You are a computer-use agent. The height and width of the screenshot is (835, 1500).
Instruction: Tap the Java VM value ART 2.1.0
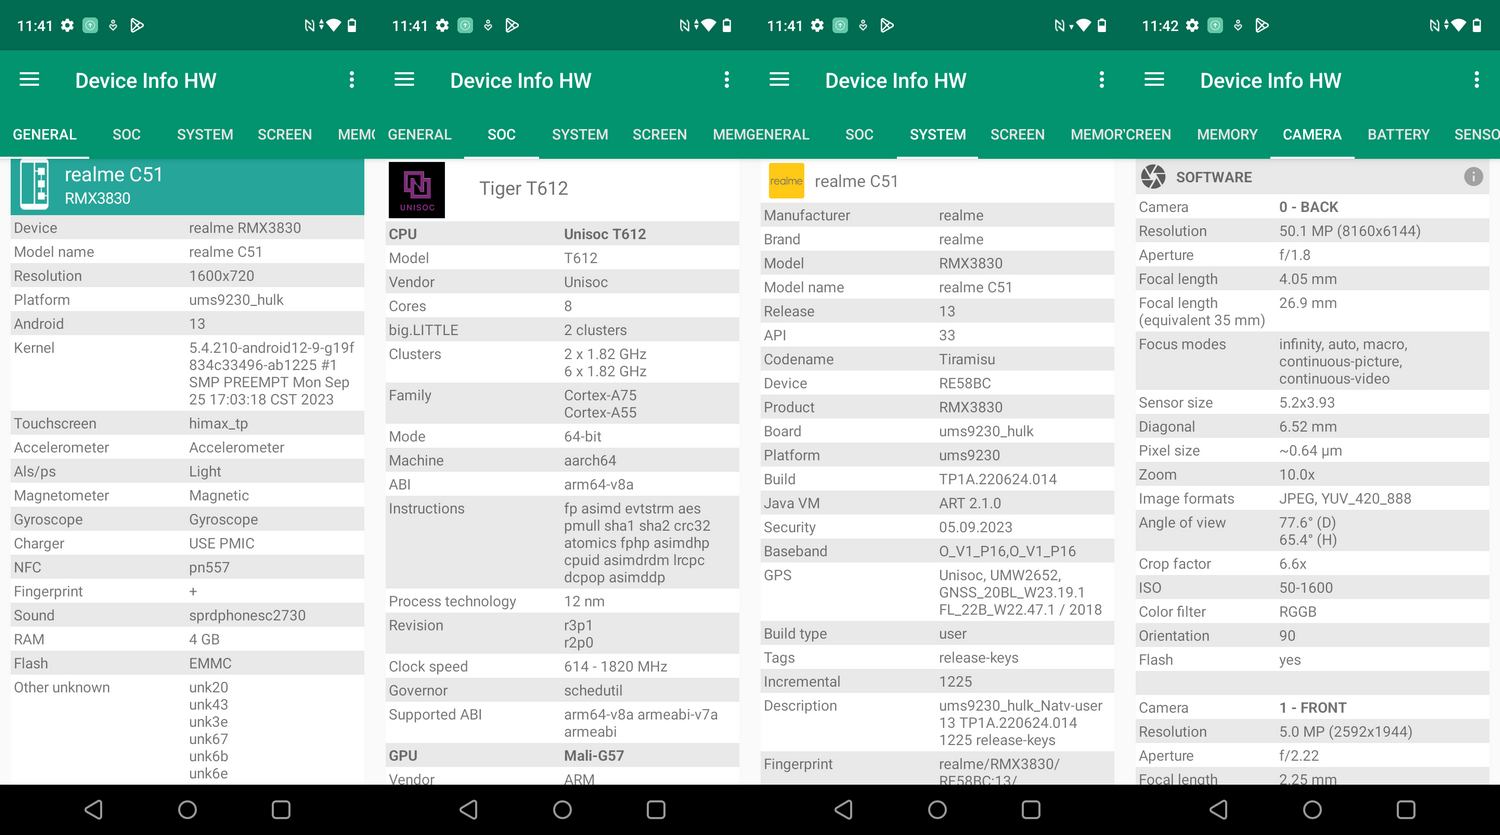tap(970, 504)
